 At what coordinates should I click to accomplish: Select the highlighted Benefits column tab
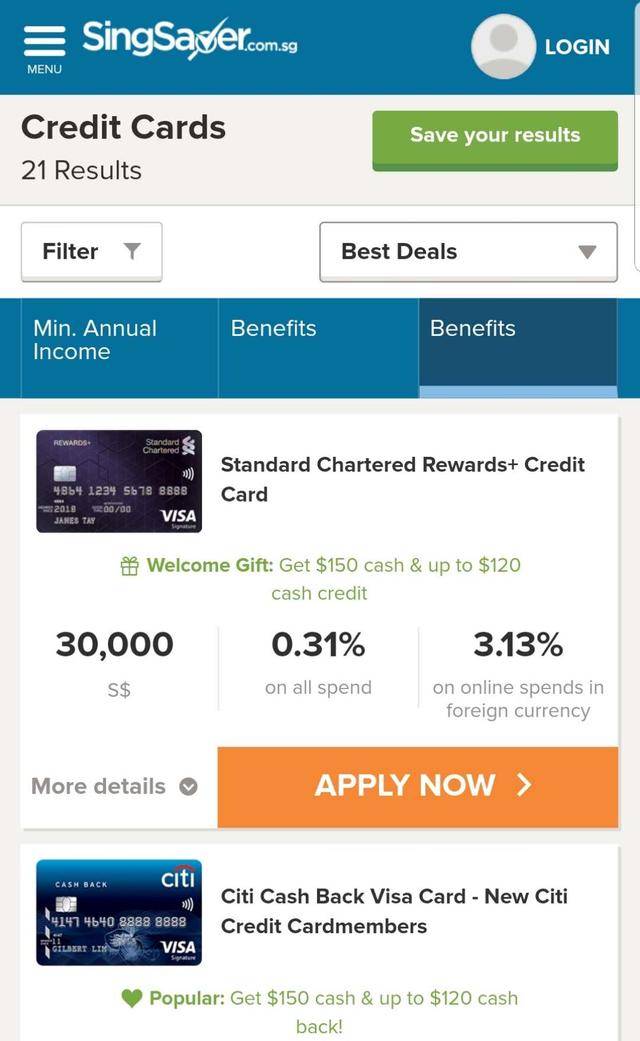click(517, 340)
